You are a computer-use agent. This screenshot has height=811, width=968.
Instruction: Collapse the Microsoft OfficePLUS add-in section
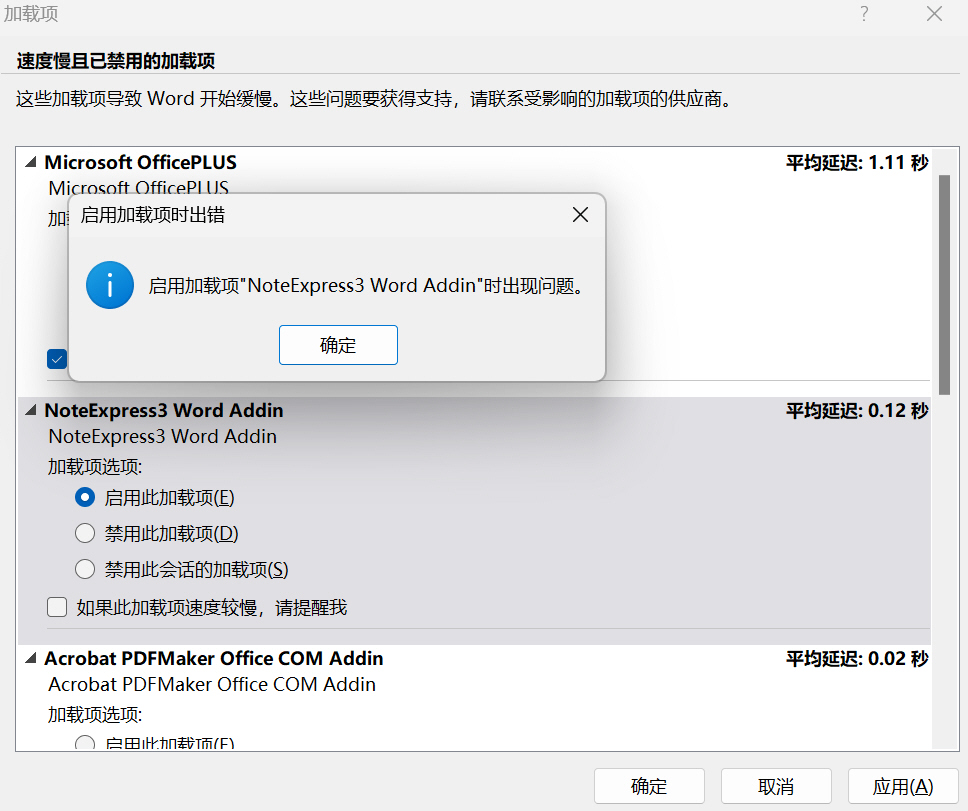pos(30,162)
